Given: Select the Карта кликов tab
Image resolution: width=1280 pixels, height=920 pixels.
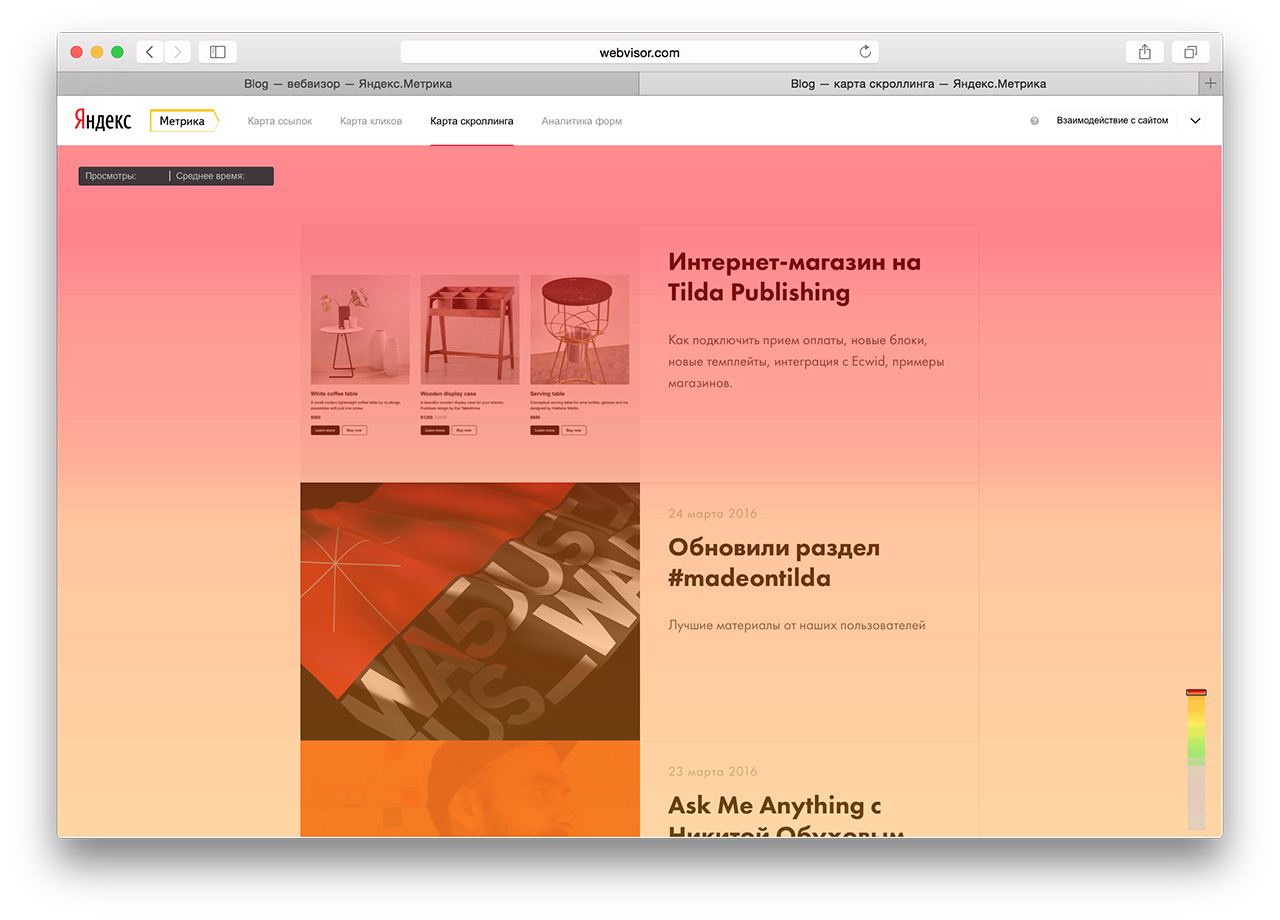Looking at the screenshot, I should [x=371, y=121].
